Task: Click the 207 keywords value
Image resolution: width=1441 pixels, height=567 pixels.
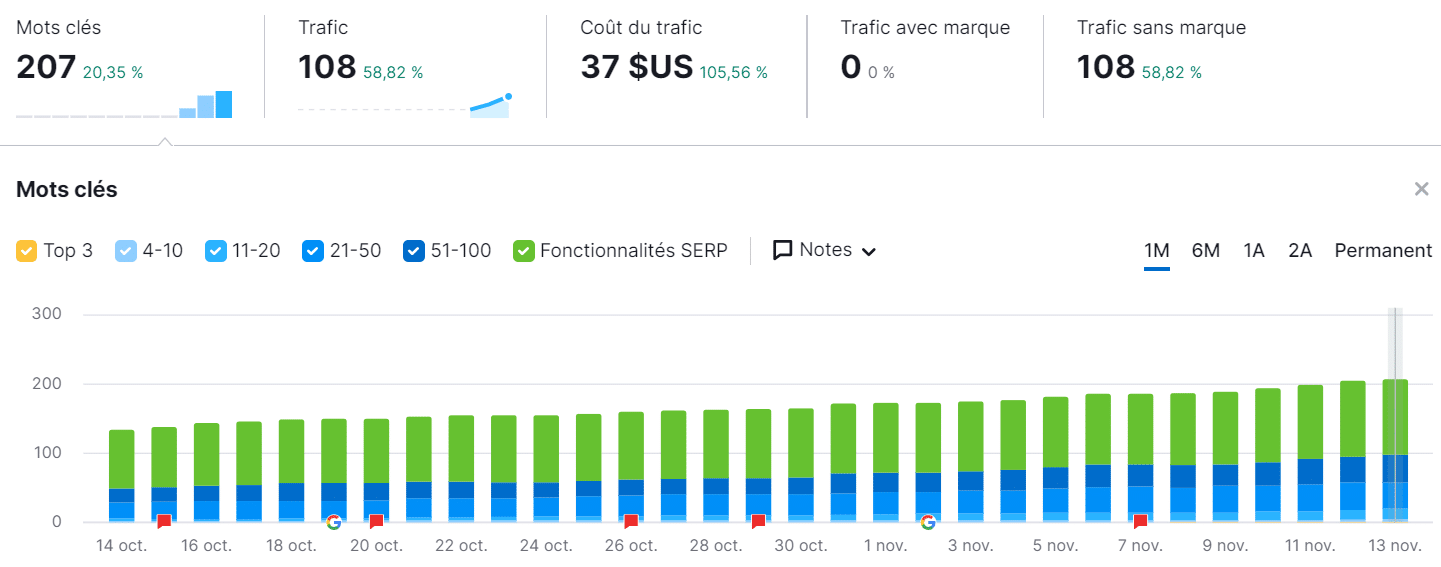Action: pyautogui.click(x=46, y=68)
